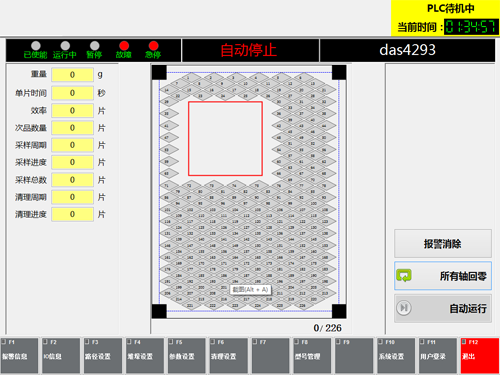The image size is (500, 375).
Task: Open F1 报警信息 alarm info page
Action: [x=19, y=356]
